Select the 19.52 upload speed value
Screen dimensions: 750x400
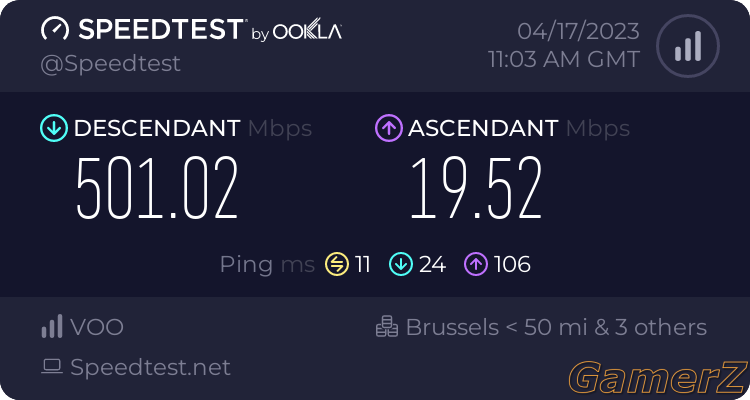476,188
